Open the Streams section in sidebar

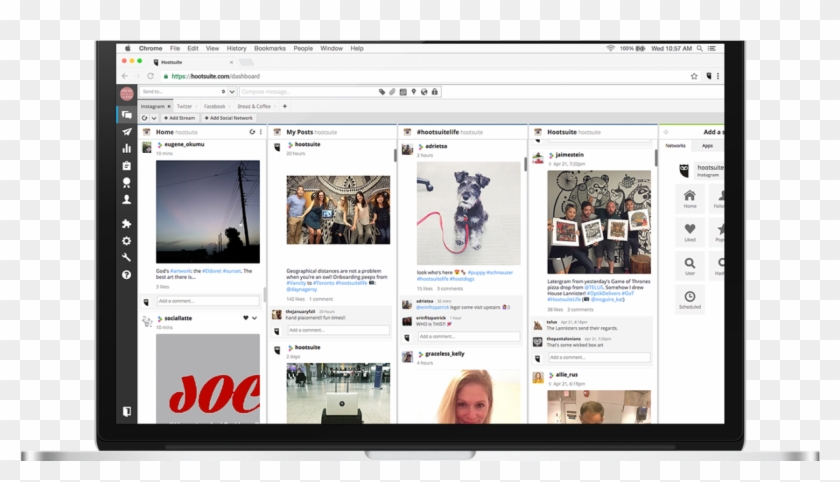pyautogui.click(x=126, y=115)
